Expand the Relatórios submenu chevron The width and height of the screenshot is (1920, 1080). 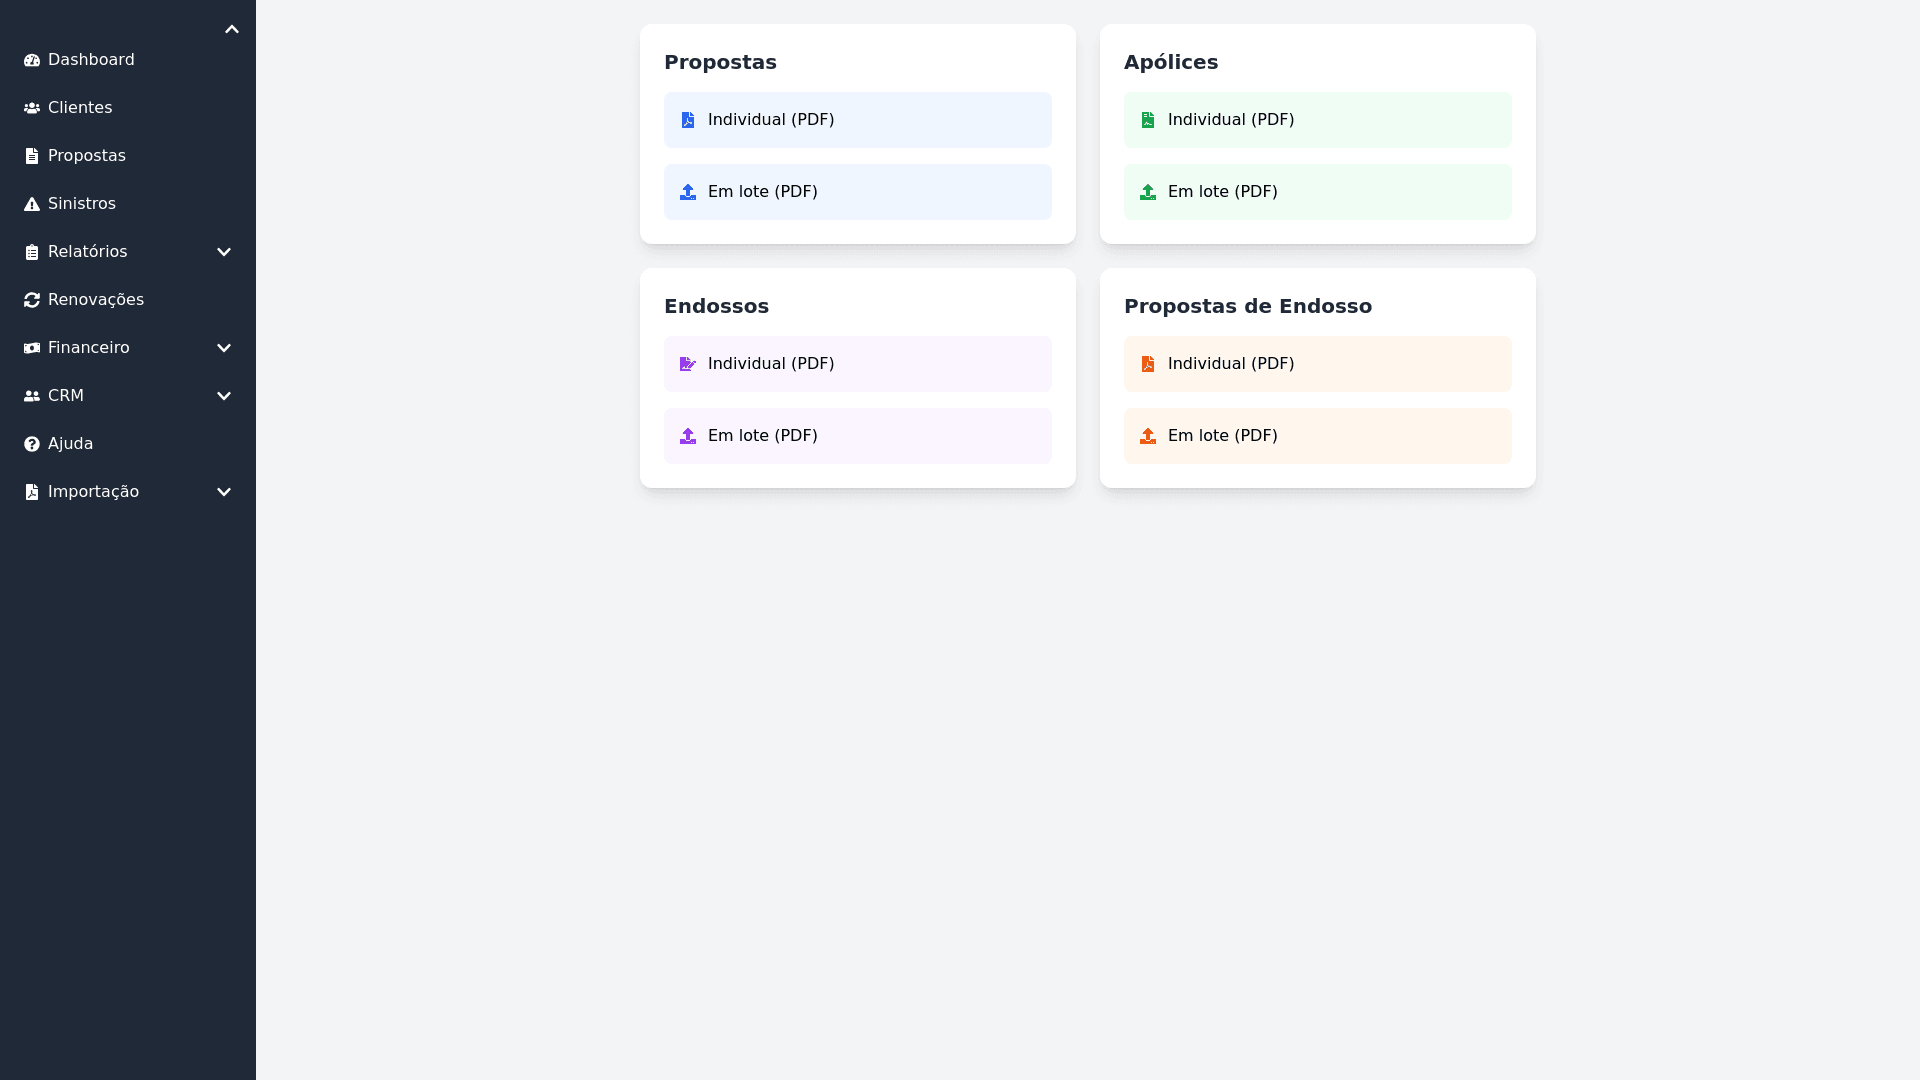[x=224, y=252]
